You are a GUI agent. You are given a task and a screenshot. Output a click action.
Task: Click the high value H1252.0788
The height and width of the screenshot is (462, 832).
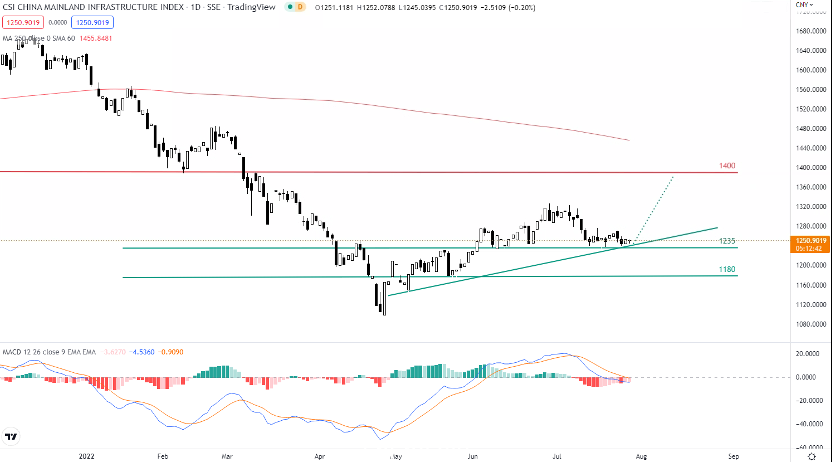tap(376, 7)
